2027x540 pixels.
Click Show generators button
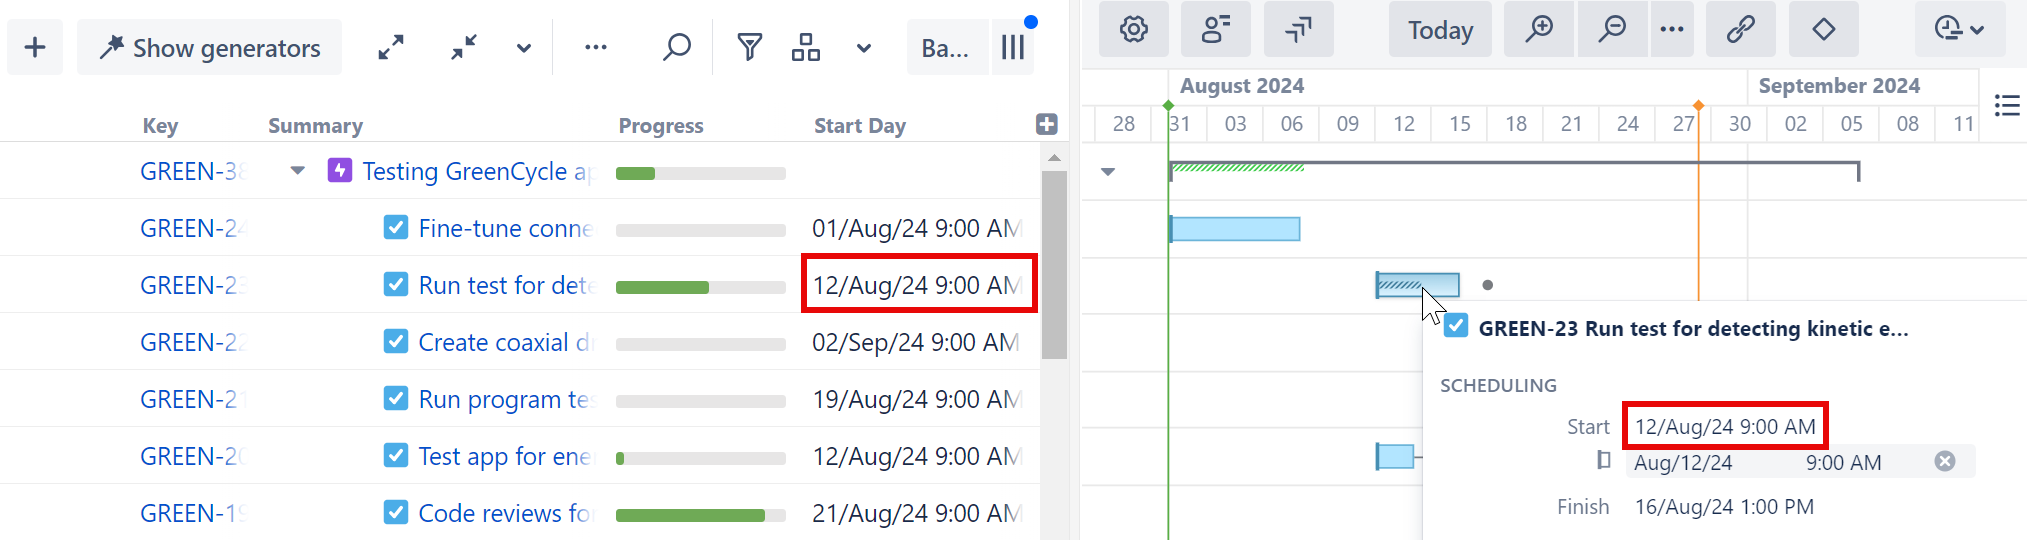click(210, 47)
